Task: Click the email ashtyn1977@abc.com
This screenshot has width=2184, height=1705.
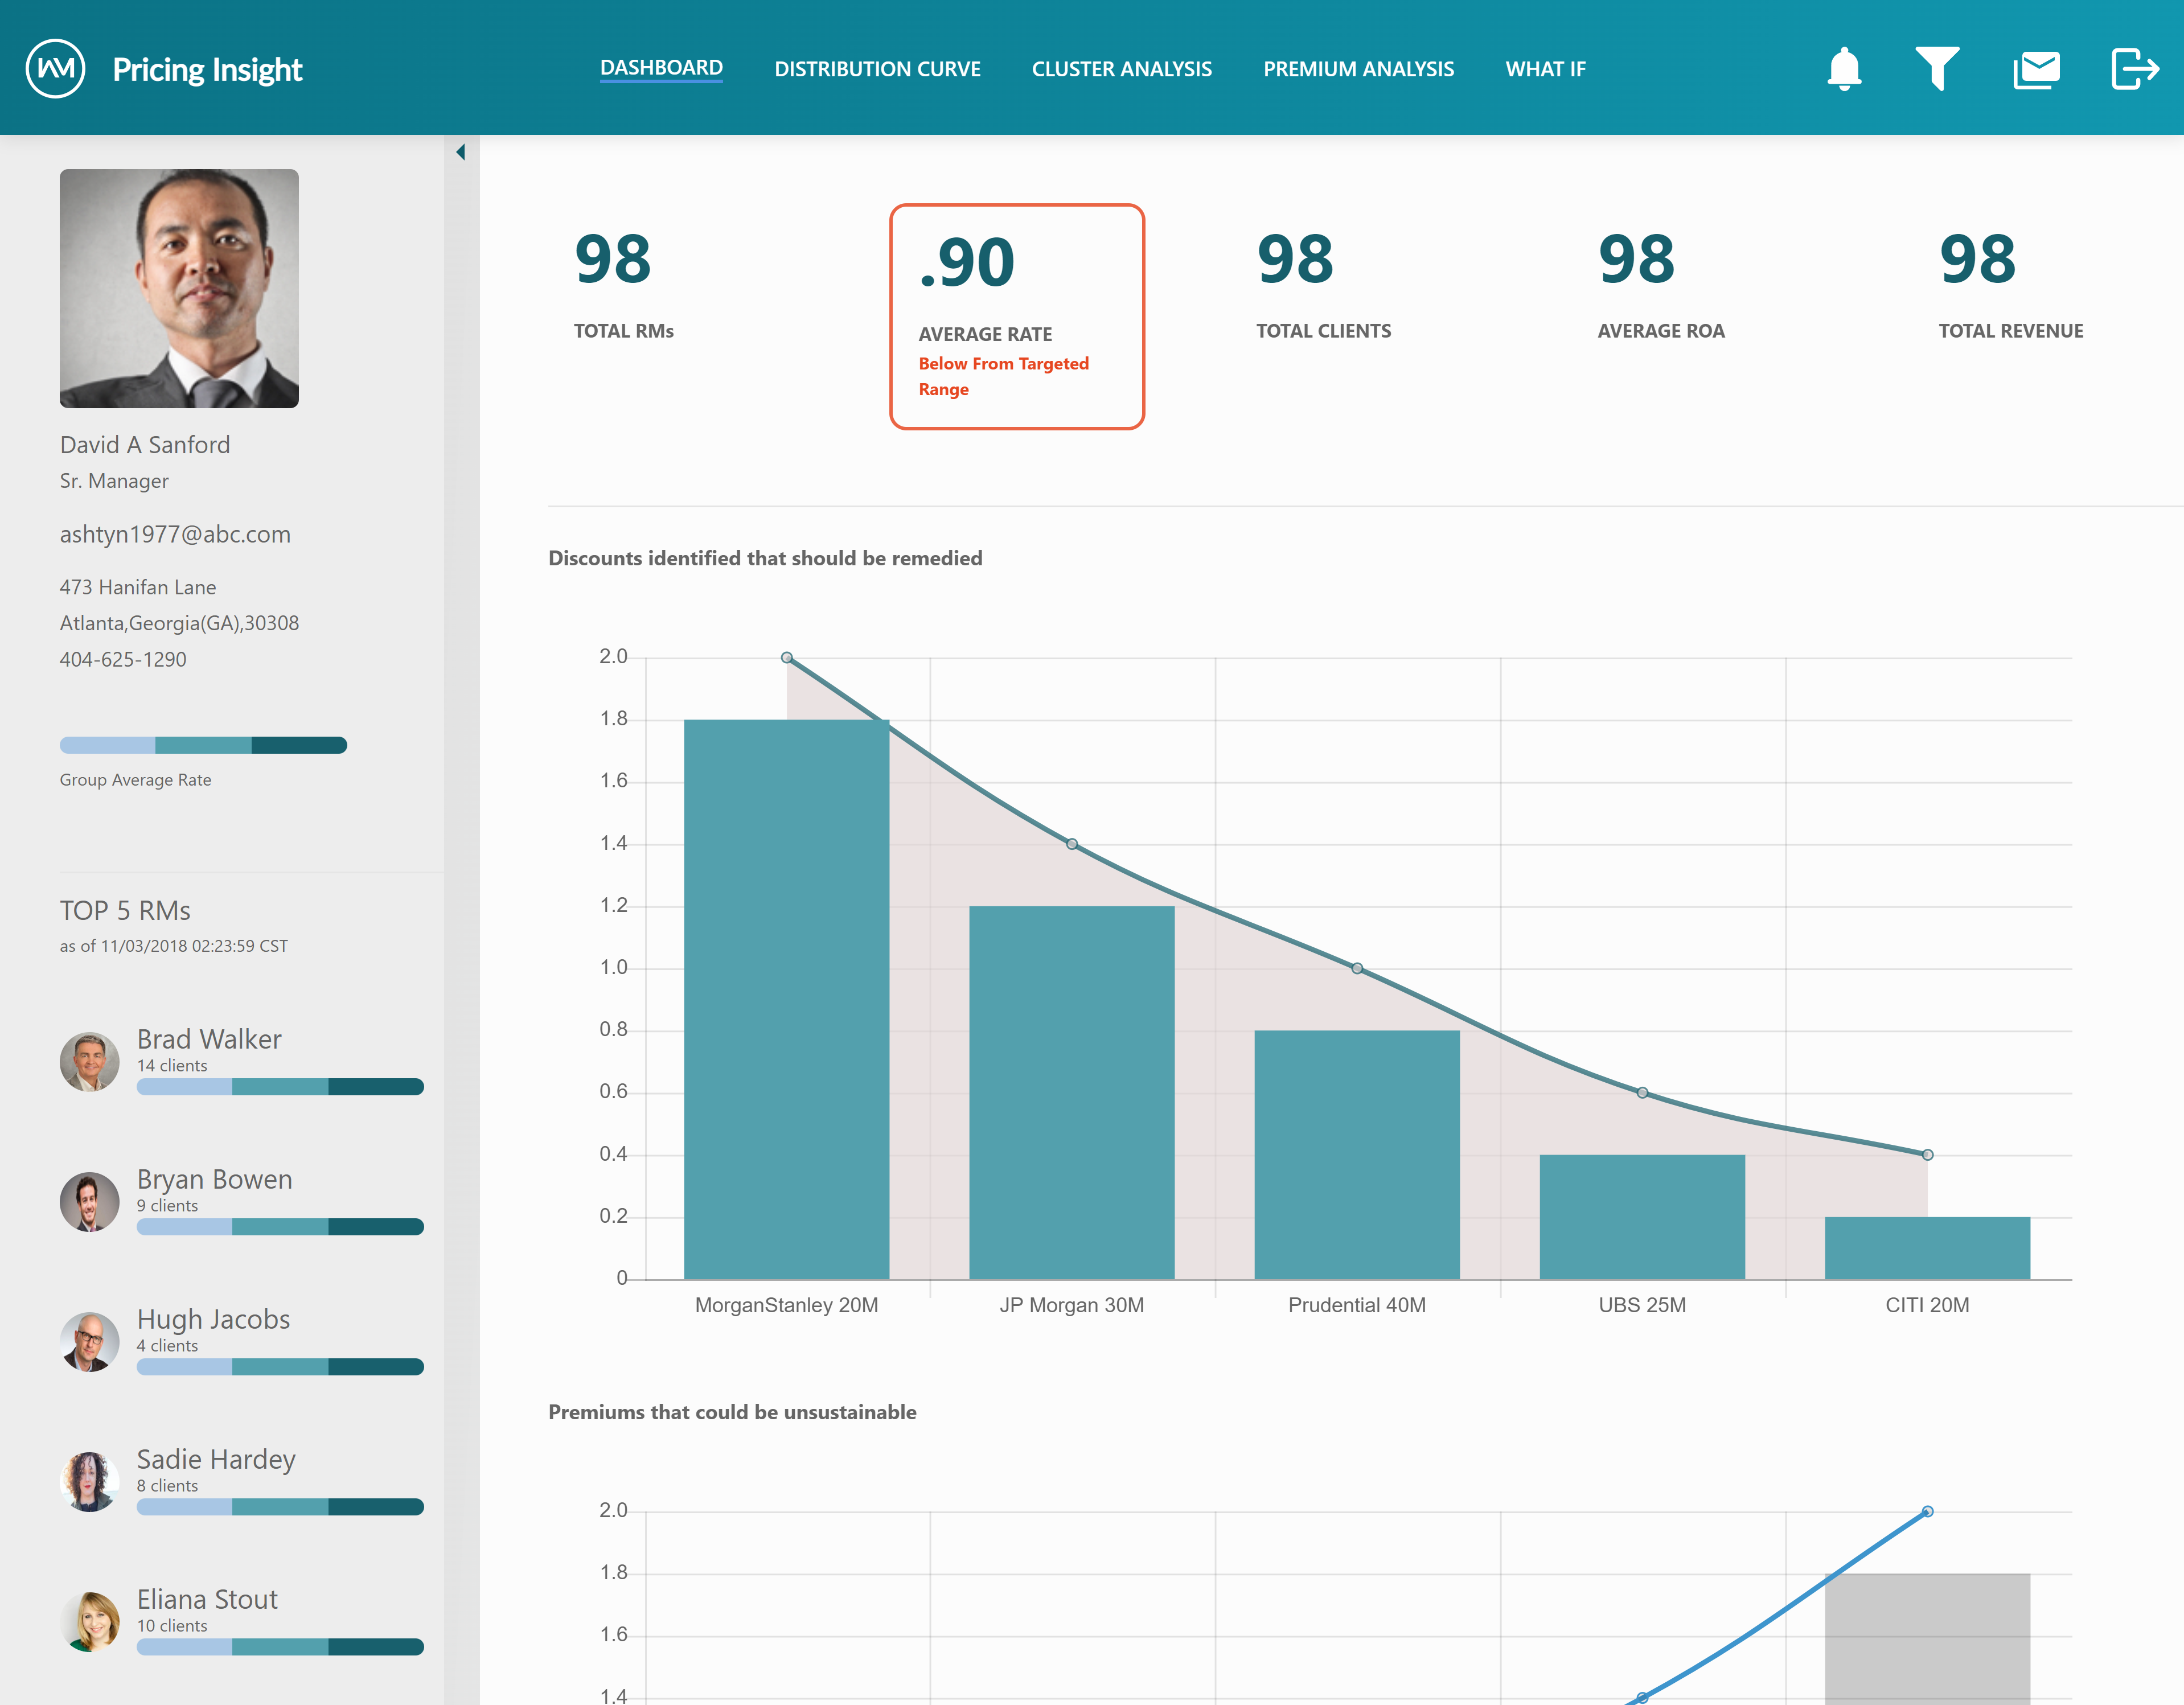Action: pos(175,534)
